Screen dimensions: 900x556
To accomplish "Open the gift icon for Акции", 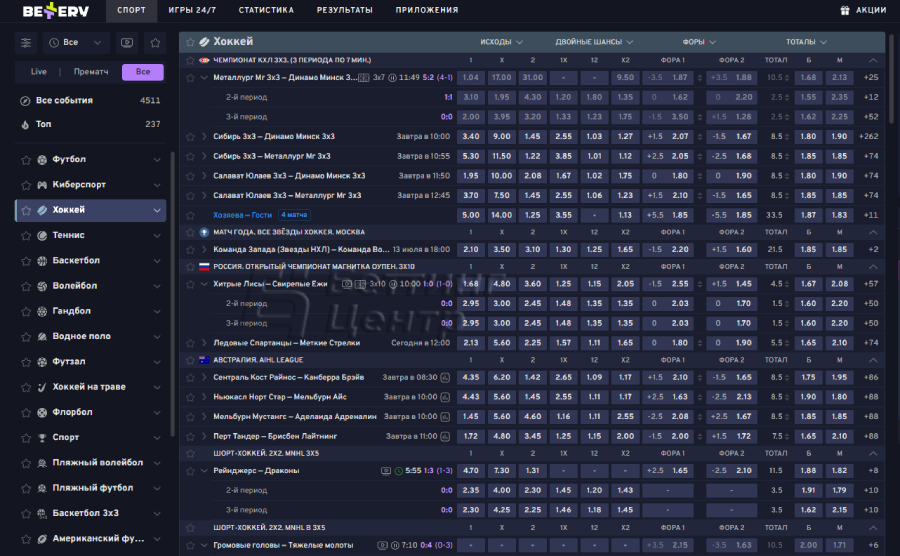I will (845, 10).
